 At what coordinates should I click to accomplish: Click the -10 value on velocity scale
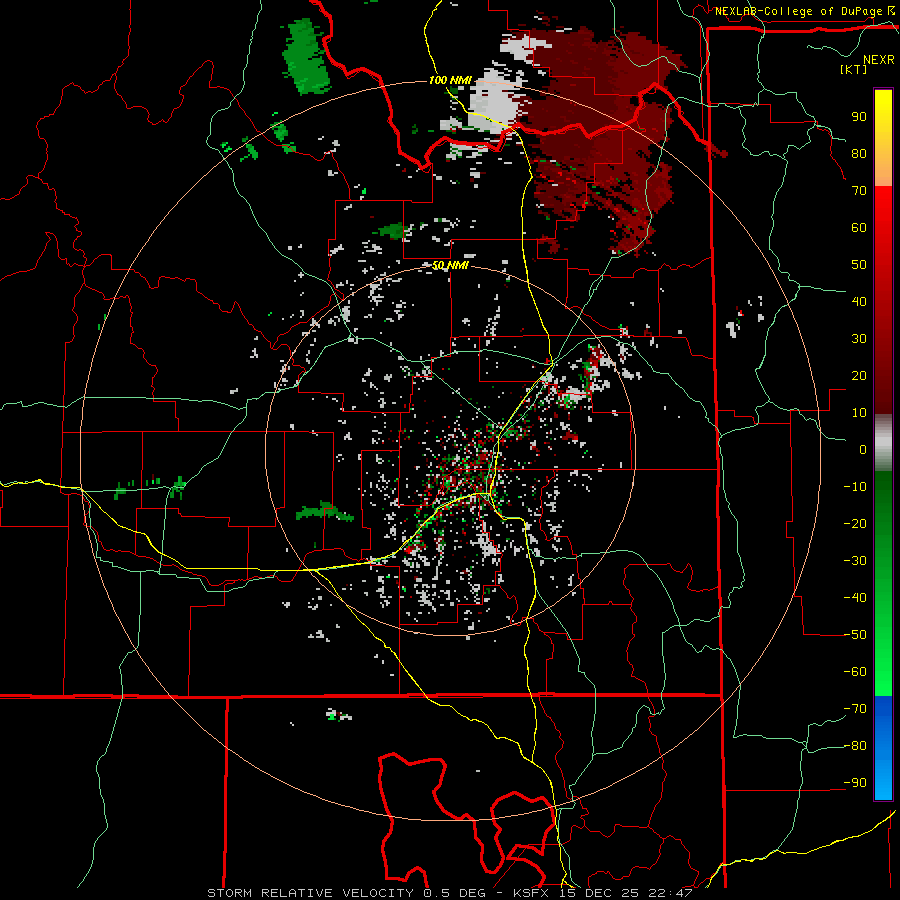coord(855,487)
